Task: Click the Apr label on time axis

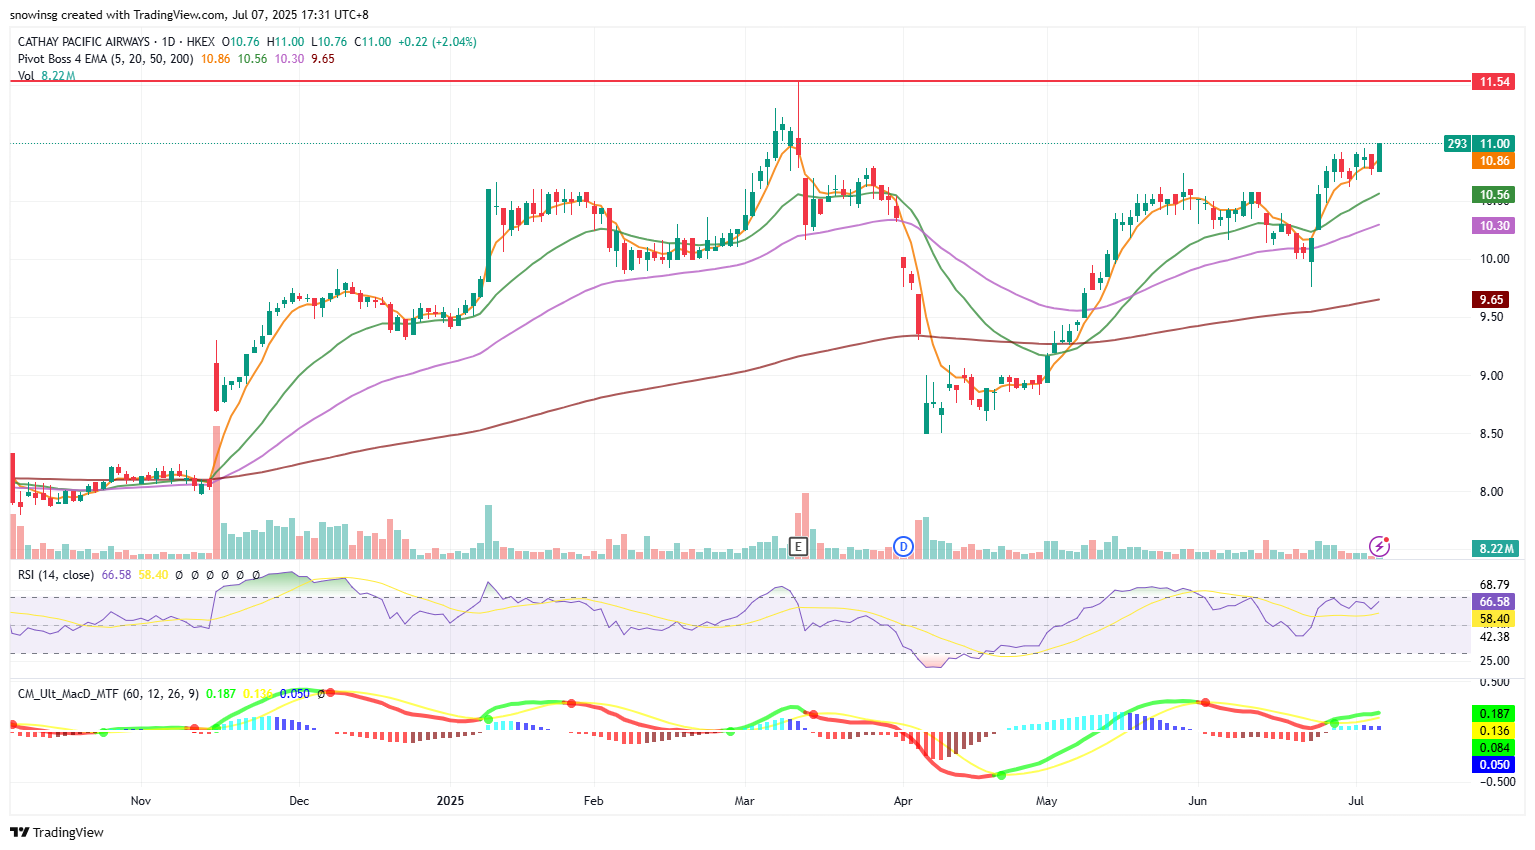Action: pos(903,801)
